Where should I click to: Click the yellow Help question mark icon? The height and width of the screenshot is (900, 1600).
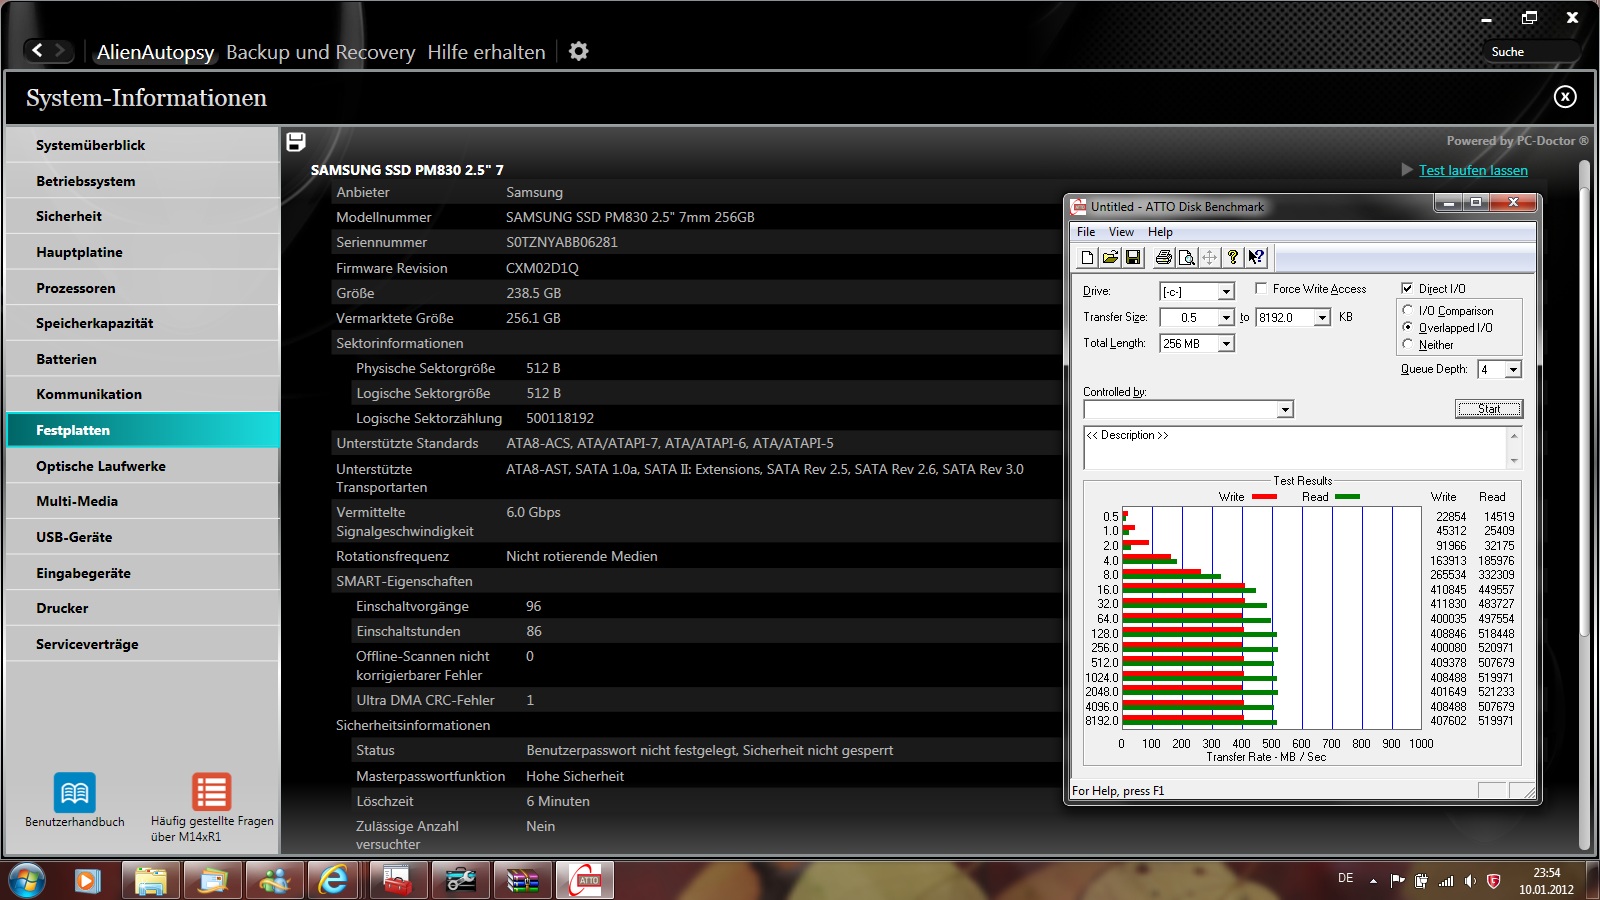[x=1233, y=258]
